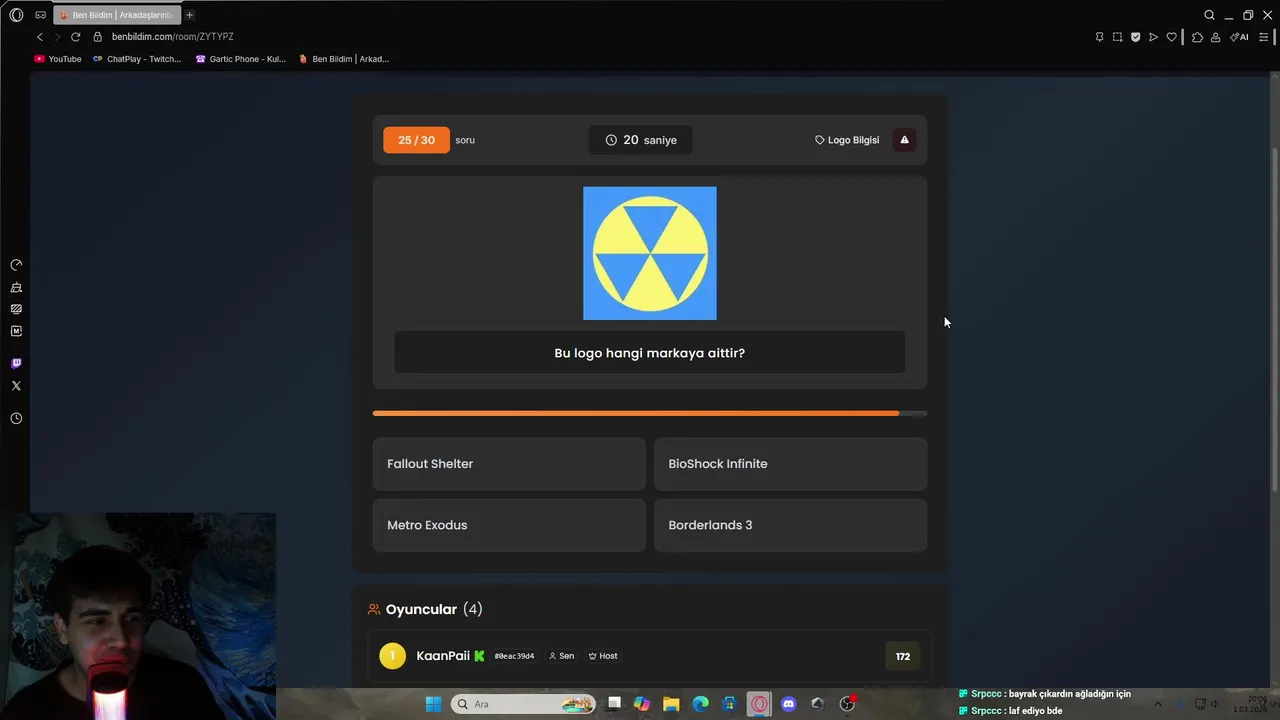Screen dimensions: 1280x720
Task: Open the ad blocker shield icon
Action: [1135, 37]
